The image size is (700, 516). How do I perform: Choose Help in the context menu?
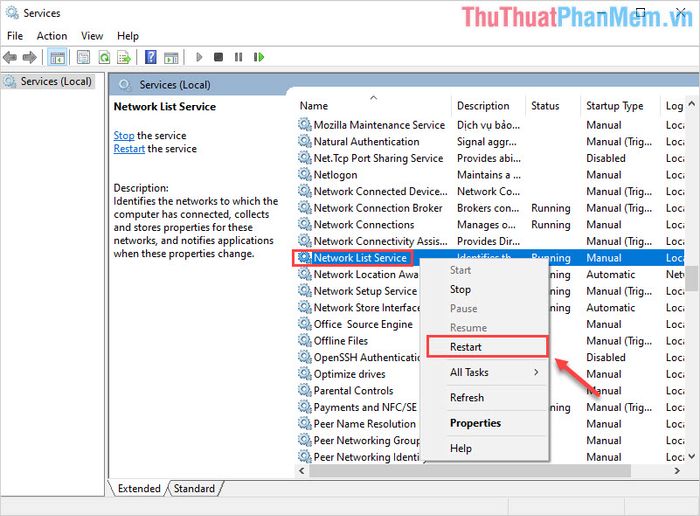tap(484, 448)
